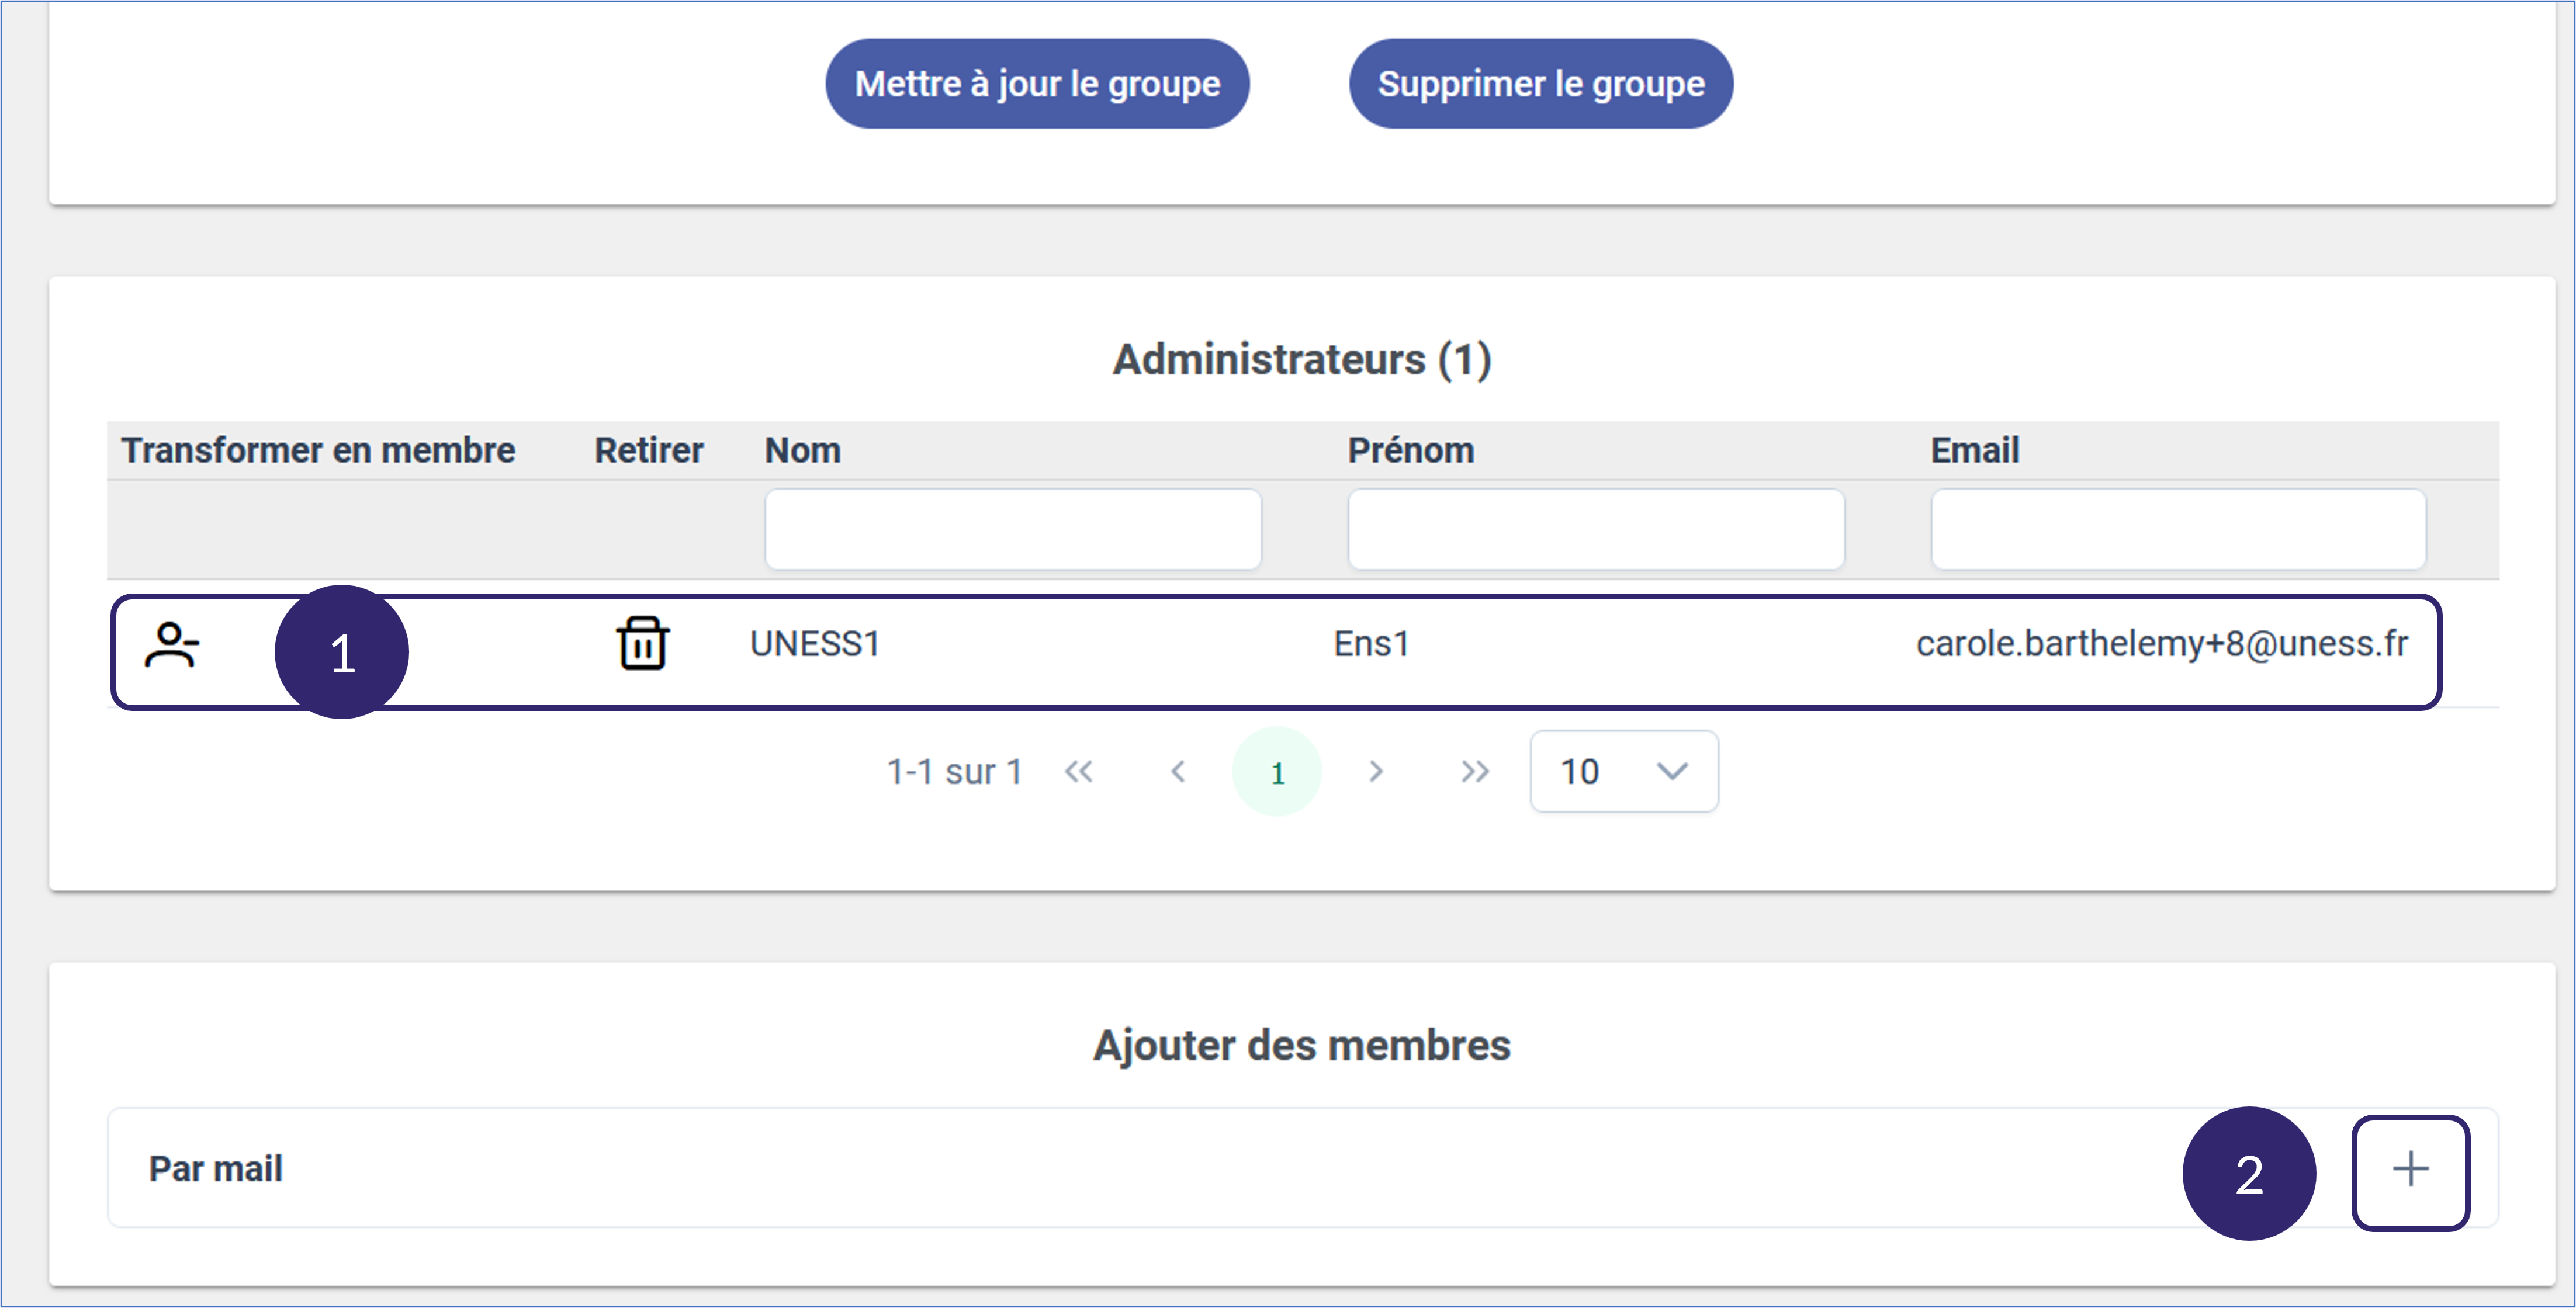Image resolution: width=2576 pixels, height=1308 pixels.
Task: Go to last page double-chevron icon
Action: [x=1475, y=771]
